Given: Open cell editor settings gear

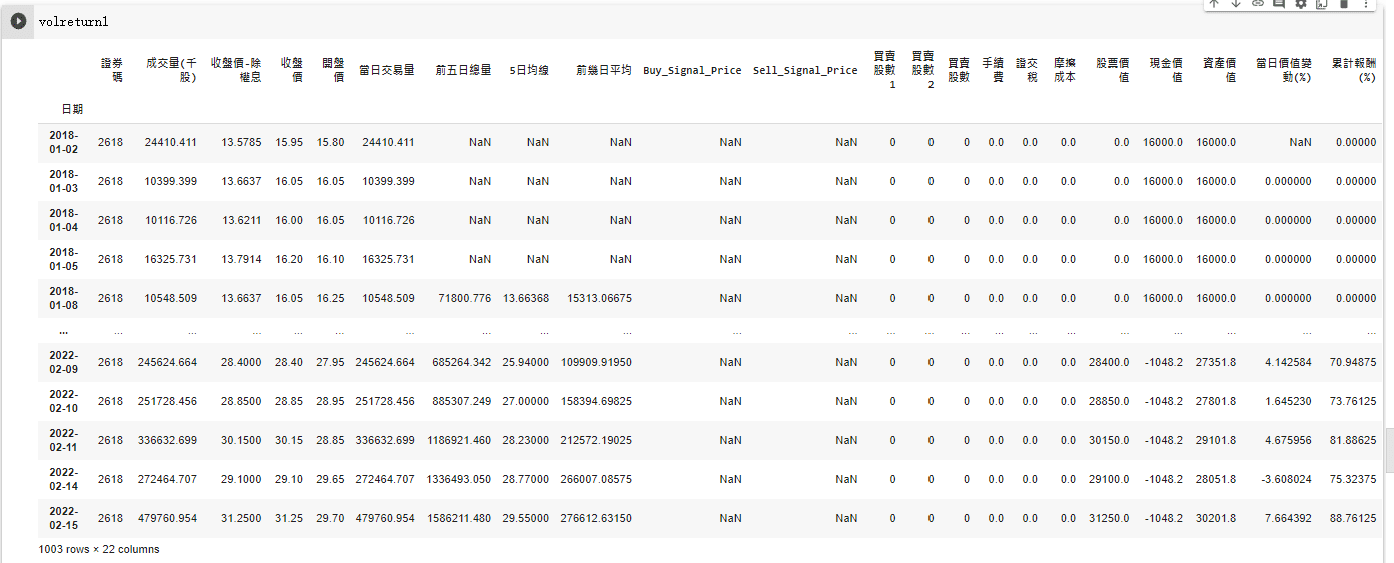Looking at the screenshot, I should coord(1301,4).
